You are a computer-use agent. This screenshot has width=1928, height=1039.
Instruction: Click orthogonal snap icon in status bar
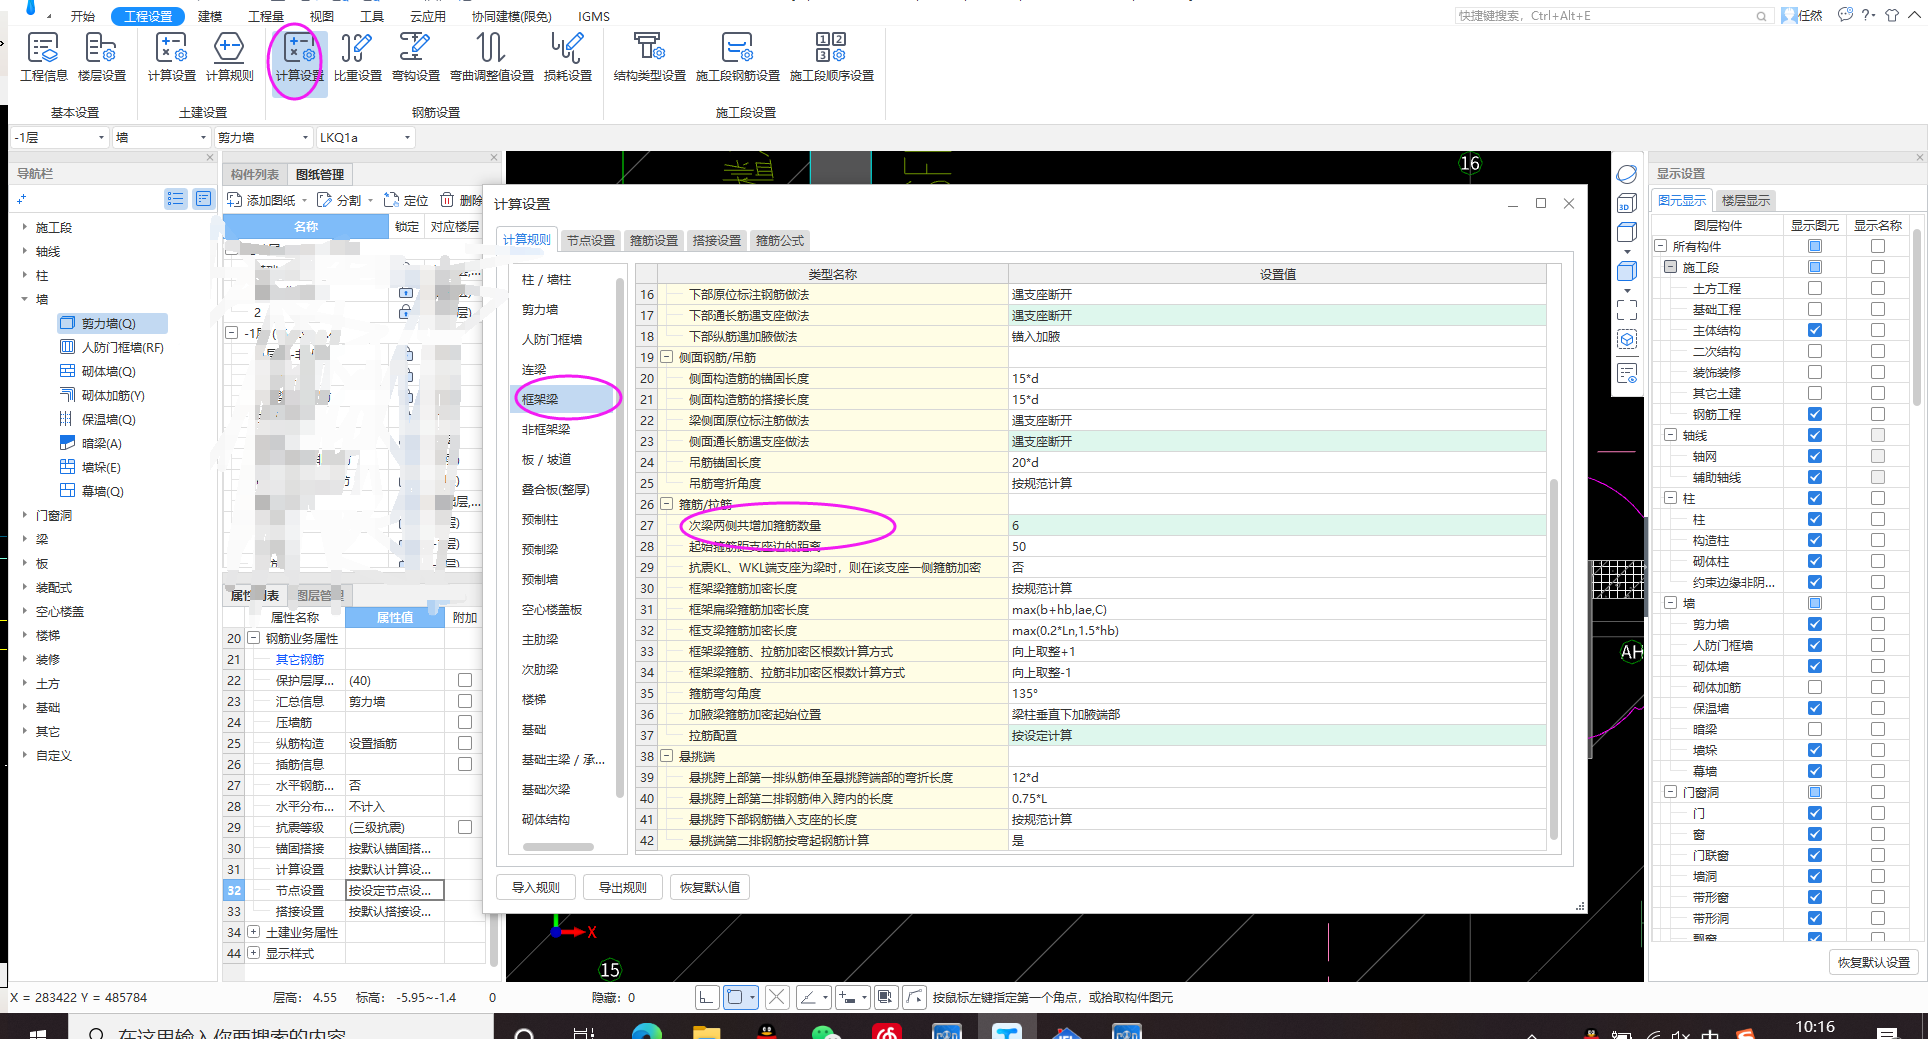[x=707, y=997]
